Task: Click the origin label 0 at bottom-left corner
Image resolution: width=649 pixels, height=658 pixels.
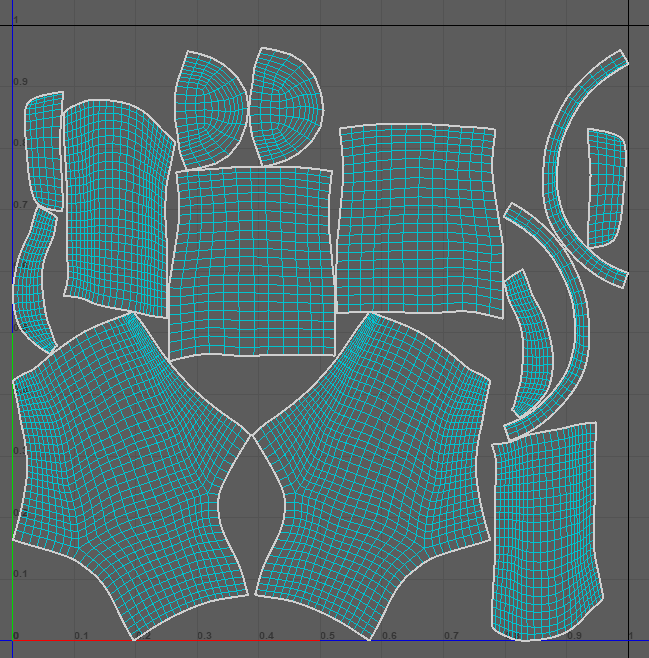Action: [x=16, y=636]
